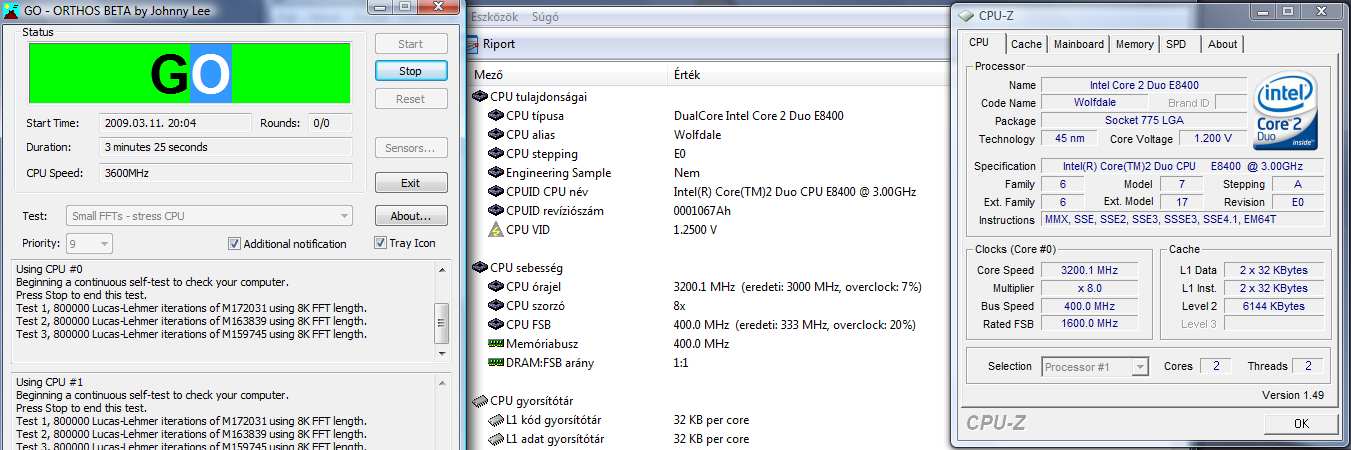Click the icon beside L1 adat gyorsítótár
This screenshot has height=450, width=1351.
pyautogui.click(x=496, y=439)
